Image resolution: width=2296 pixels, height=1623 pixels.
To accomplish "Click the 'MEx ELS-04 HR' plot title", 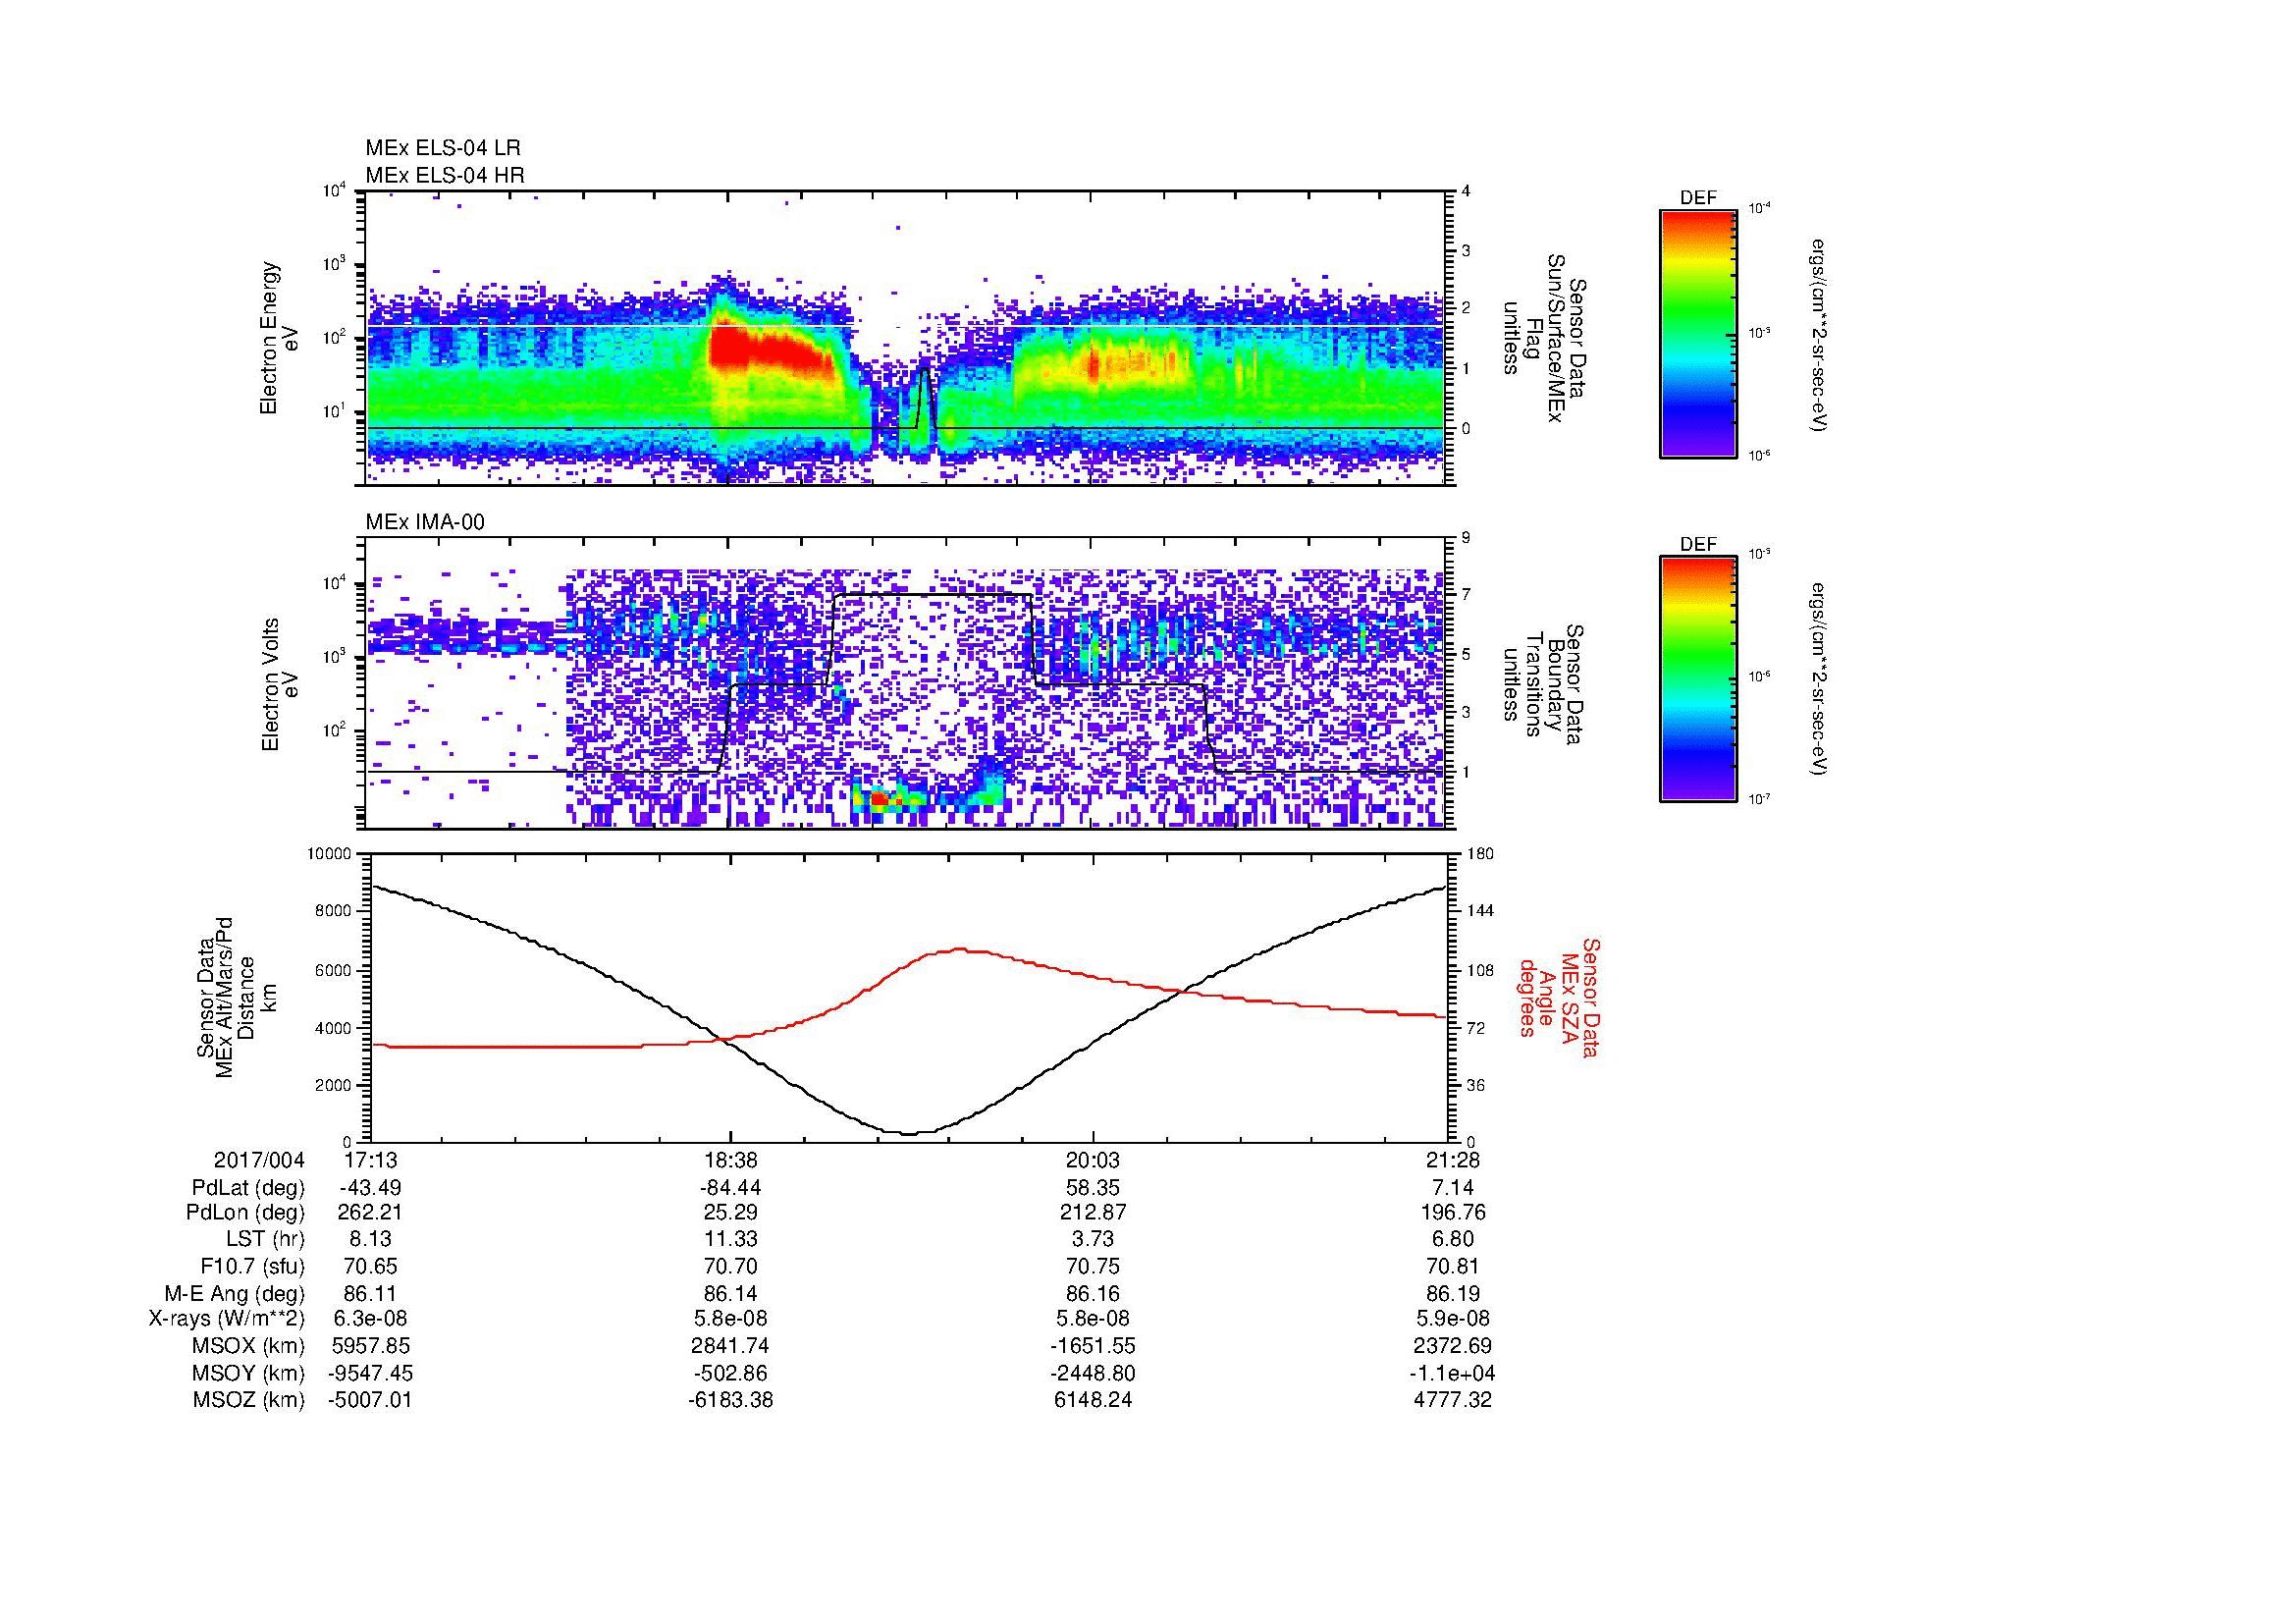I will [x=445, y=175].
